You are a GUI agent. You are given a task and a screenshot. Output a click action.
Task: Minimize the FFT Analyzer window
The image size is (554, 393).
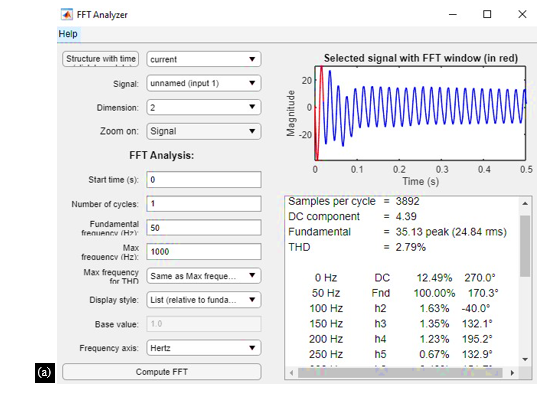[453, 14]
